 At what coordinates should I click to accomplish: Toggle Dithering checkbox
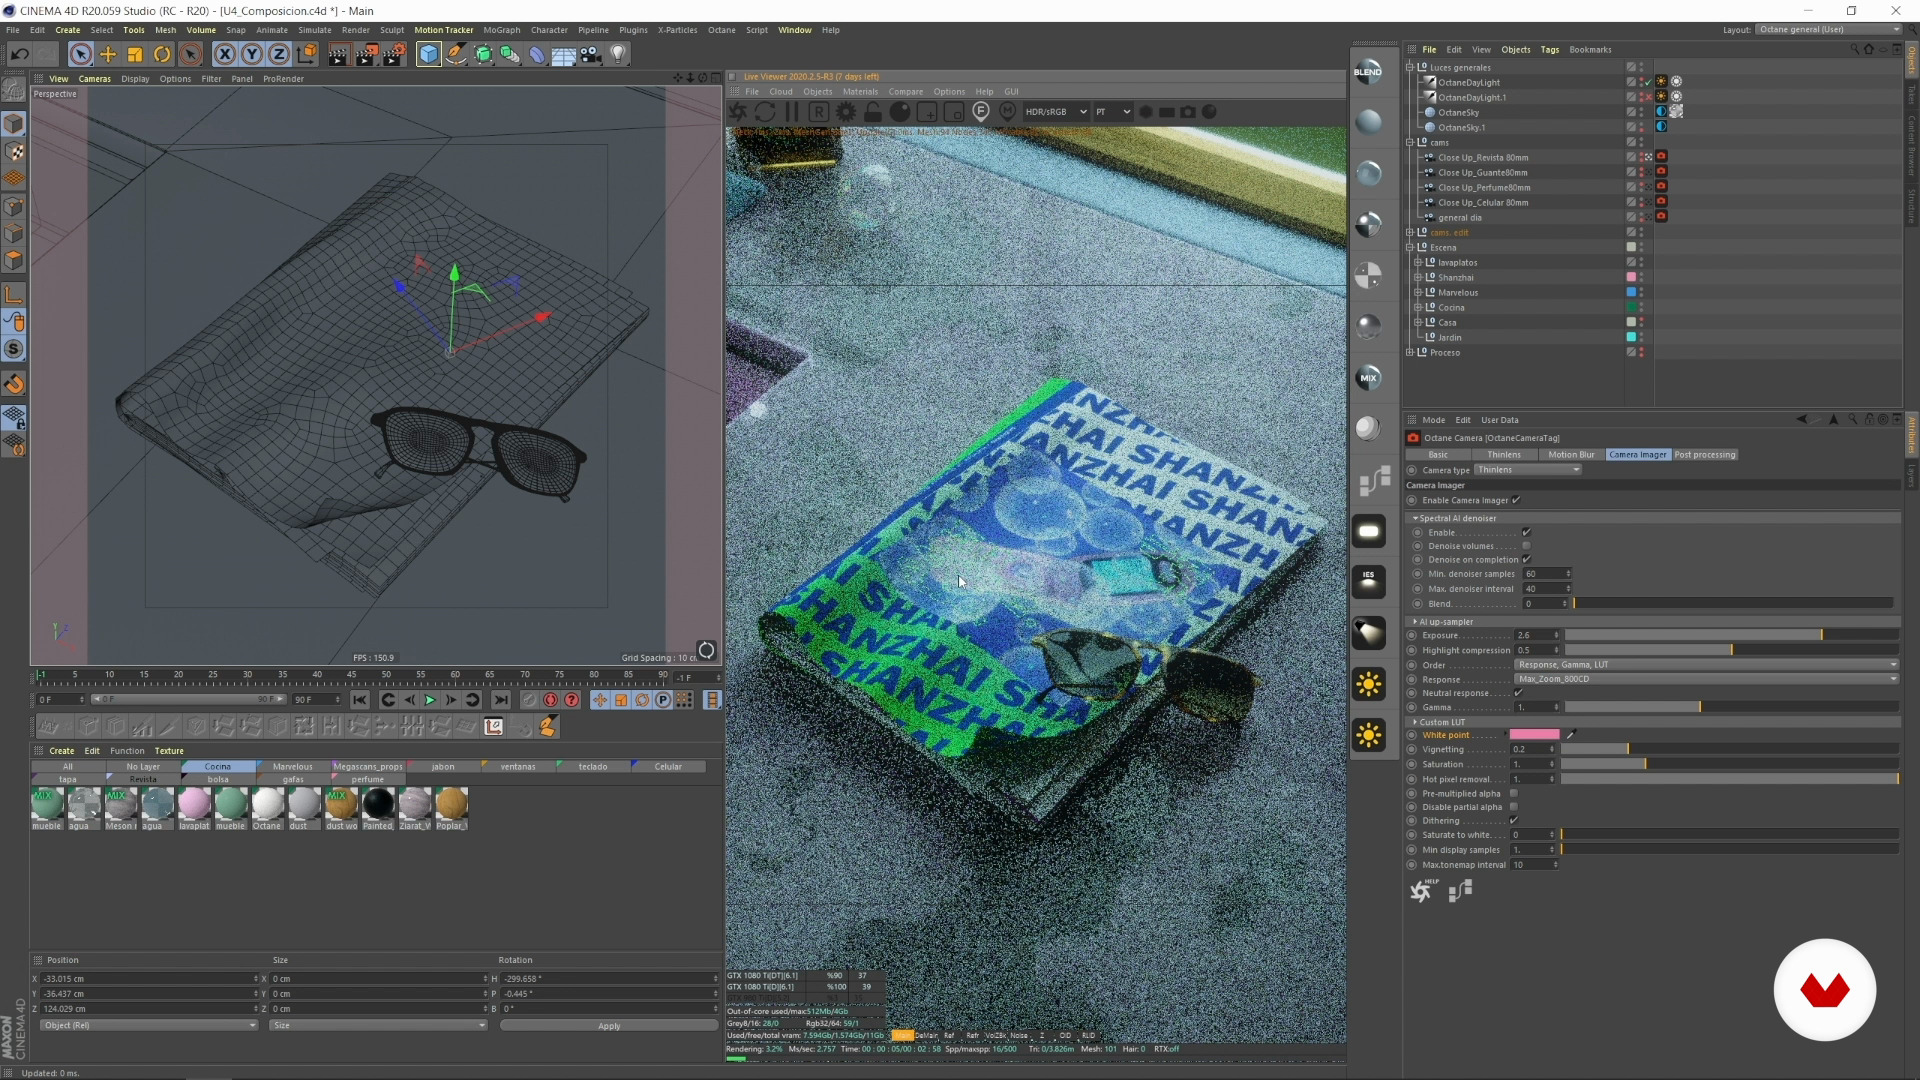click(1513, 820)
